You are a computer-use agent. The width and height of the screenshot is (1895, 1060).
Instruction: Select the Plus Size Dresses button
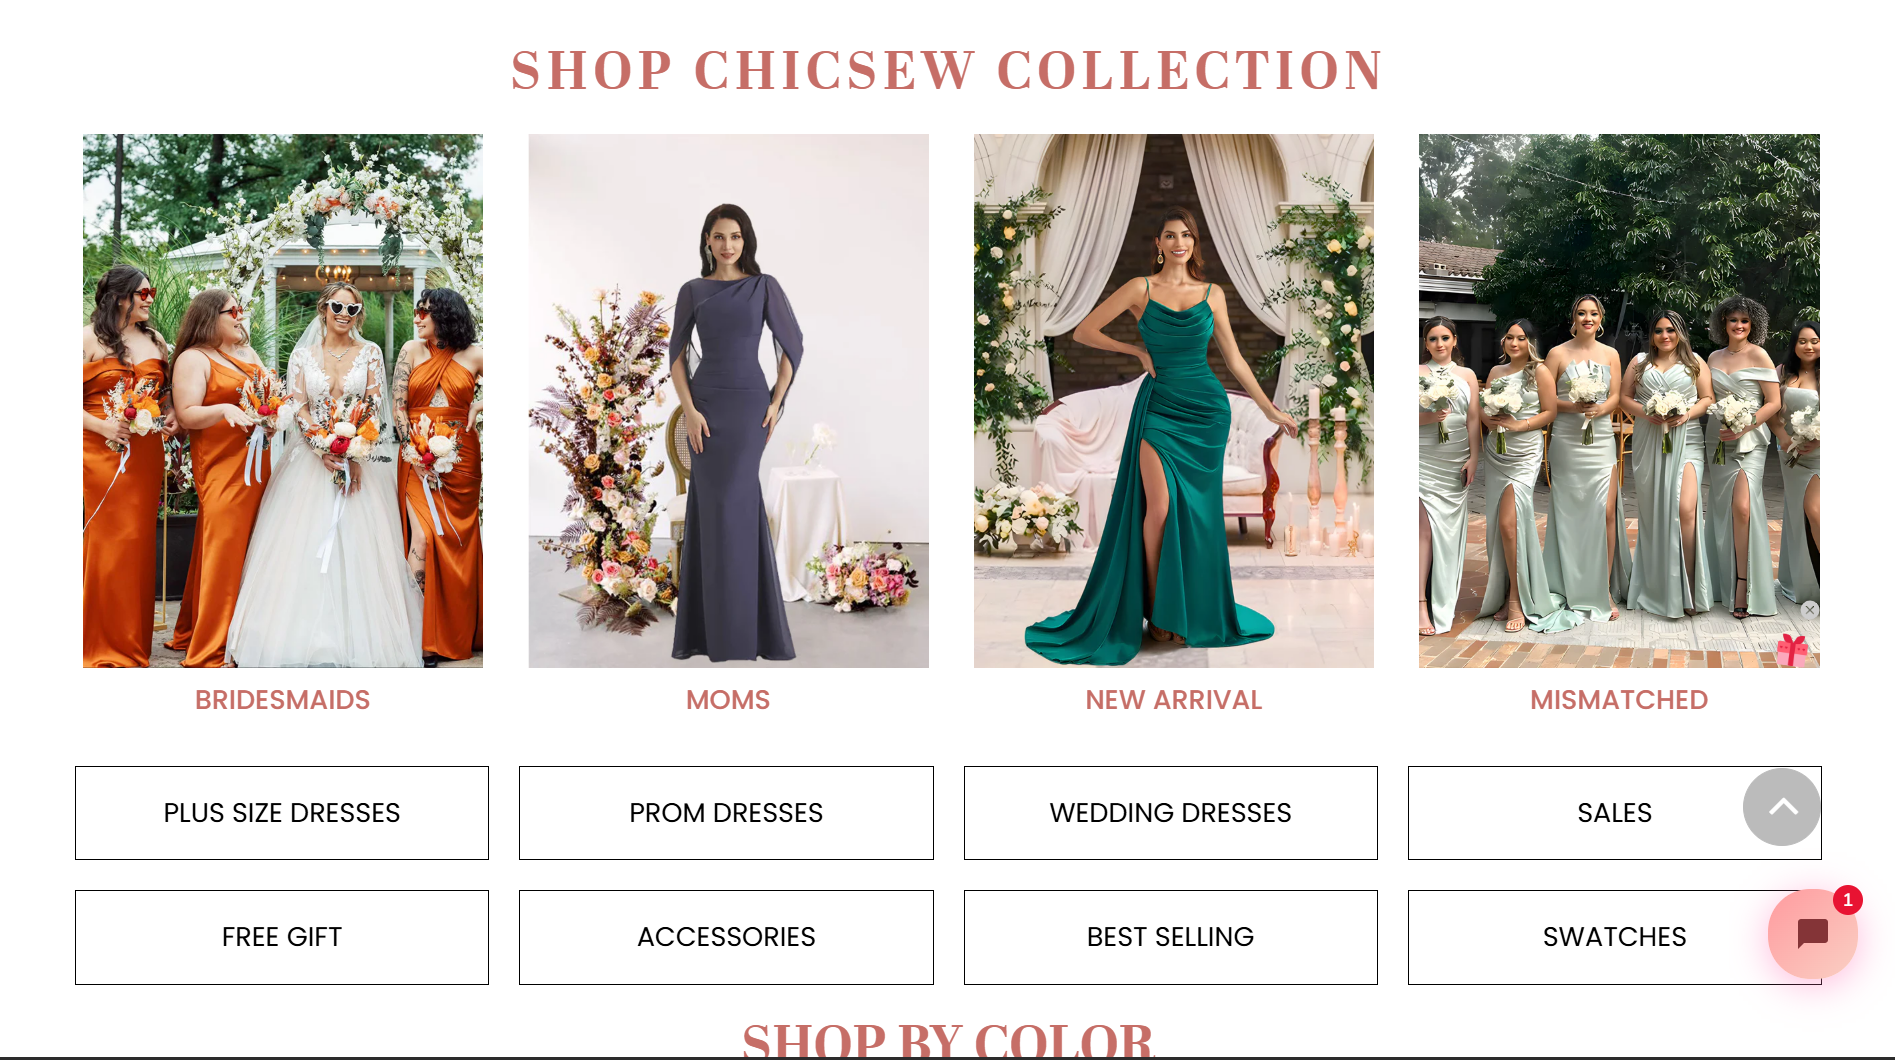pos(282,813)
